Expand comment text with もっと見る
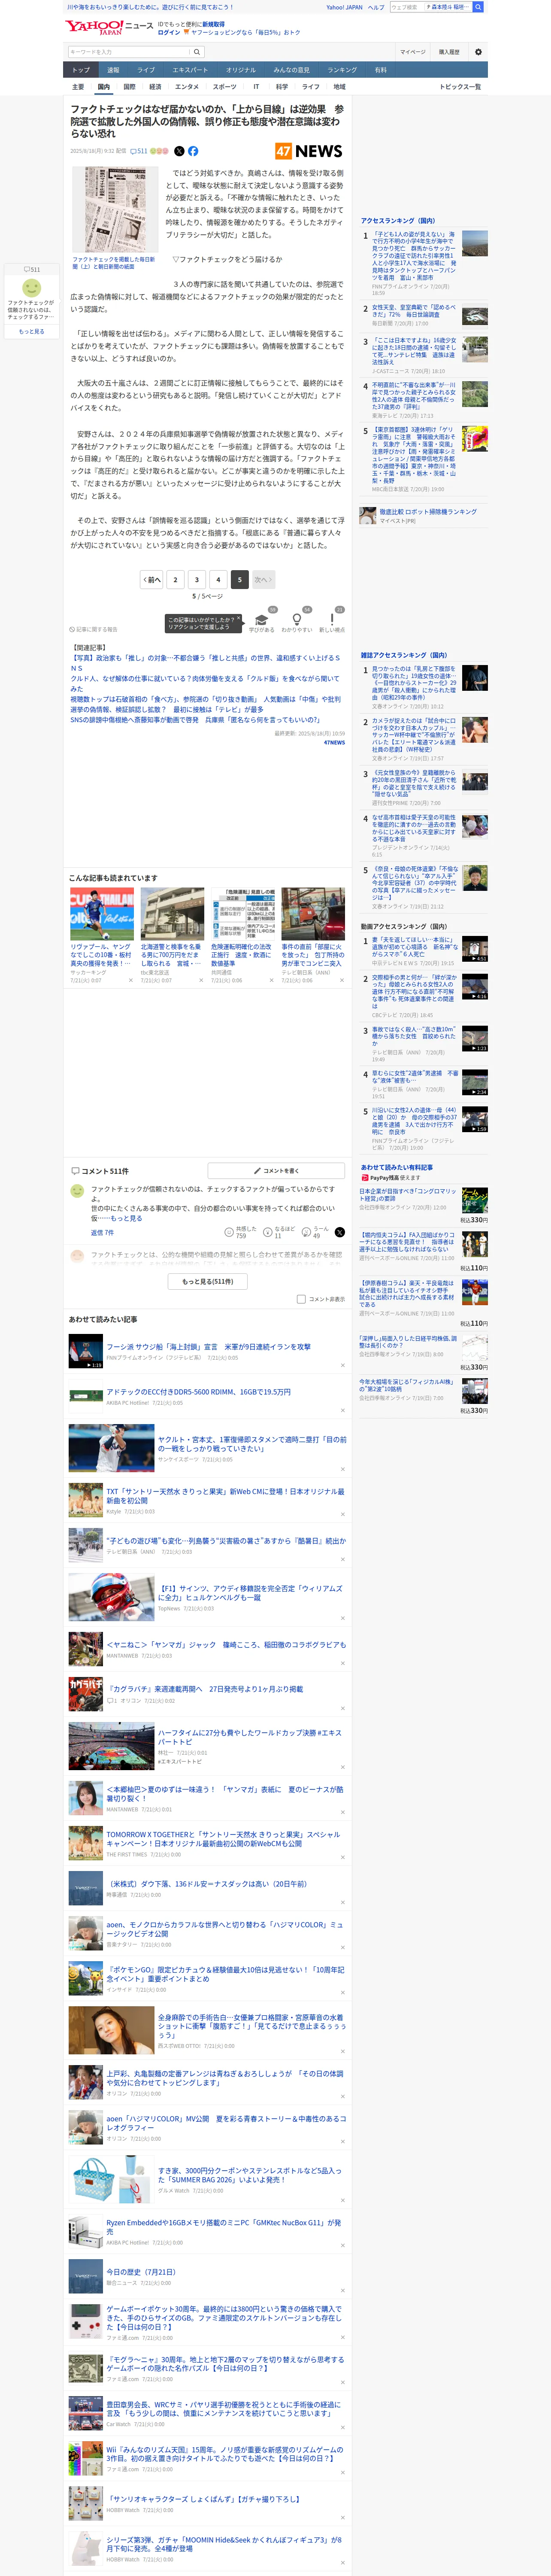This screenshot has width=551, height=2576. (x=126, y=1218)
